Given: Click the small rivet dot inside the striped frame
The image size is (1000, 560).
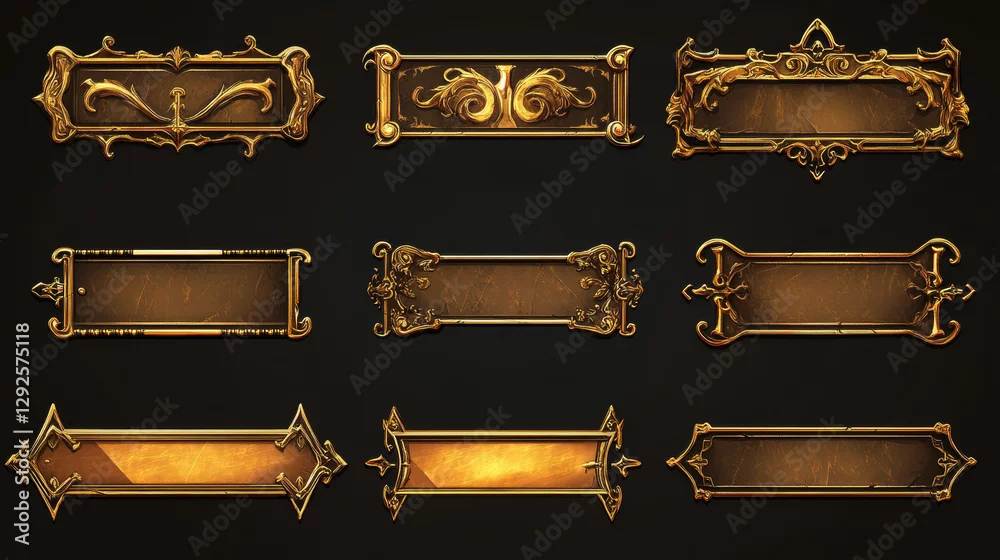Looking at the screenshot, I should pyautogui.click(x=81, y=291).
